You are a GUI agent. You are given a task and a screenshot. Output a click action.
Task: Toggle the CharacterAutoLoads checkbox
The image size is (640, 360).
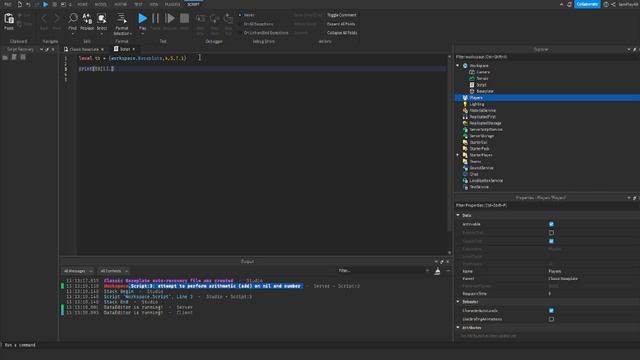click(551, 311)
